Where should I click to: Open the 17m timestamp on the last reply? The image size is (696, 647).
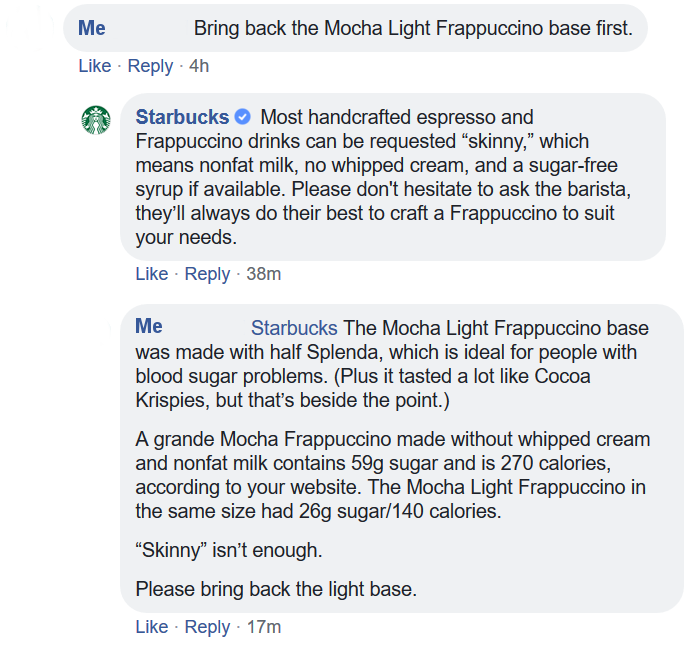(x=264, y=627)
